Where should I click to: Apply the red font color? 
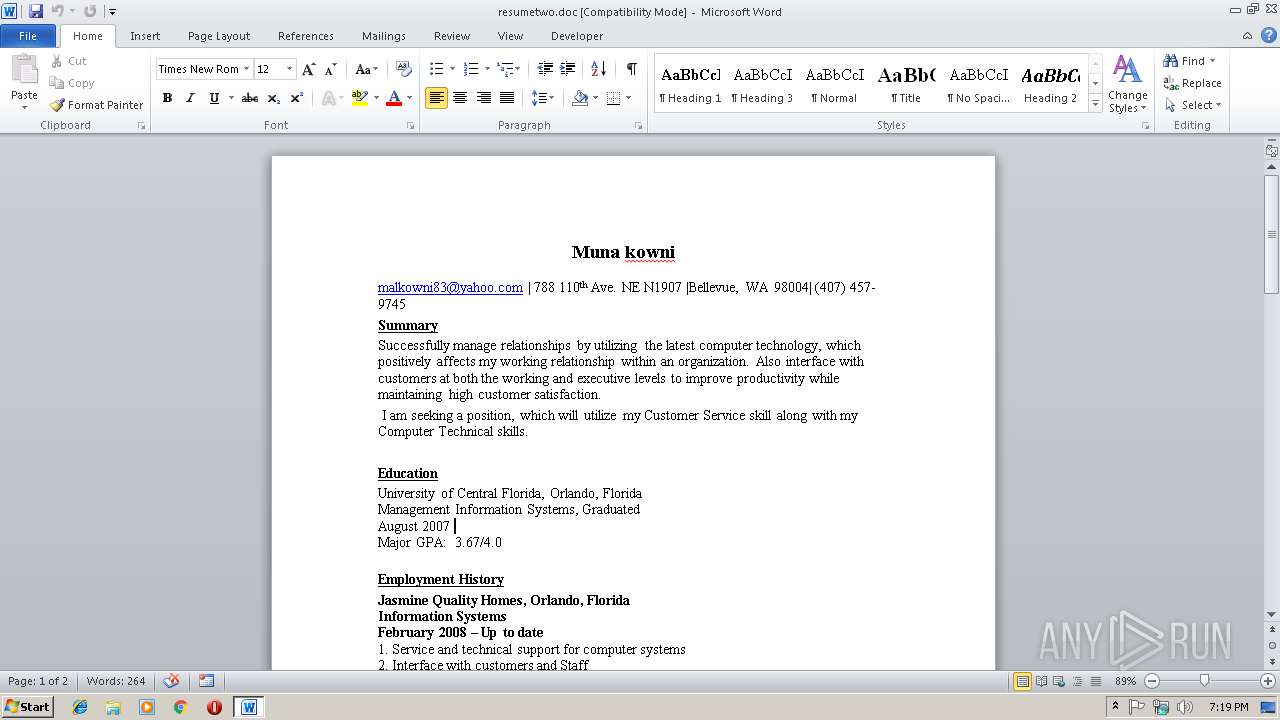(394, 98)
